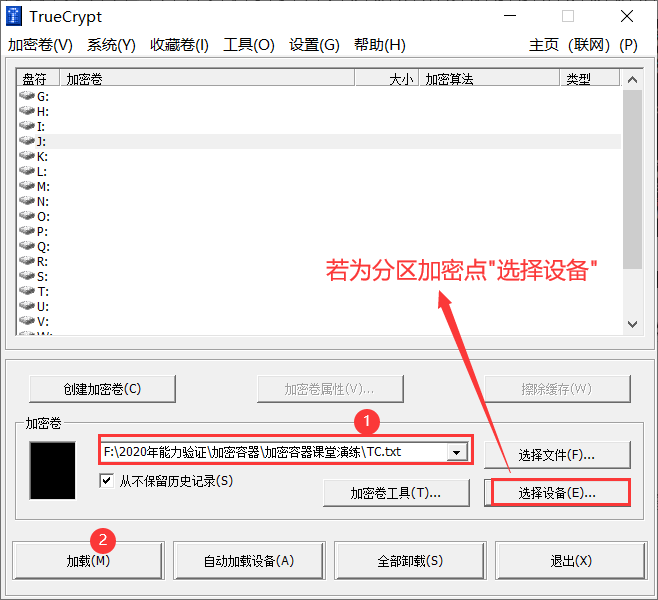The width and height of the screenshot is (658, 600).
Task: Click the drive list scroll-down arrow
Action: pyautogui.click(x=632, y=324)
